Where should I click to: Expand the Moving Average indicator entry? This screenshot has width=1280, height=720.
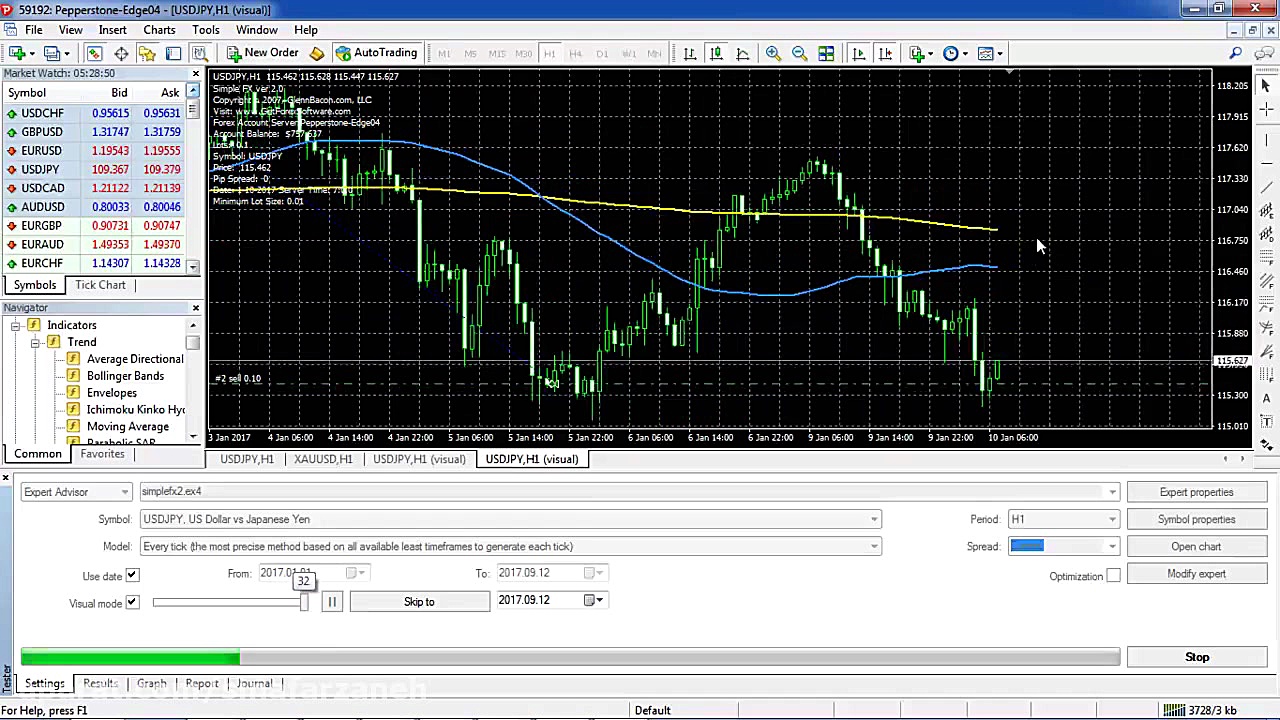128,426
